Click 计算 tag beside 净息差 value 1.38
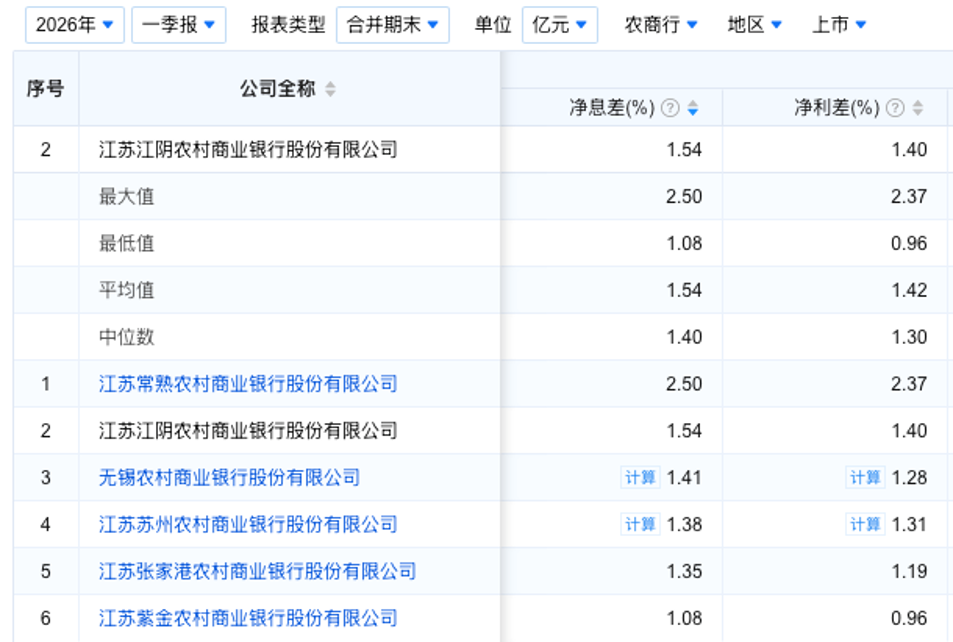The width and height of the screenshot is (953, 642). click(640, 524)
